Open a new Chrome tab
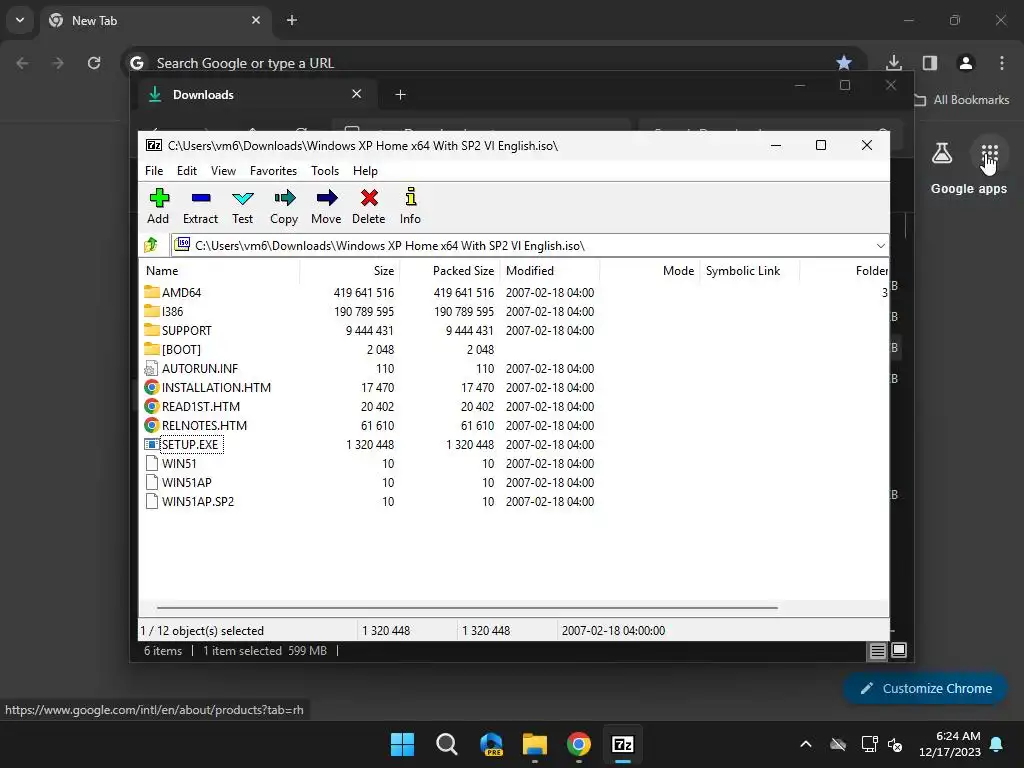The height and width of the screenshot is (768, 1024). (292, 20)
